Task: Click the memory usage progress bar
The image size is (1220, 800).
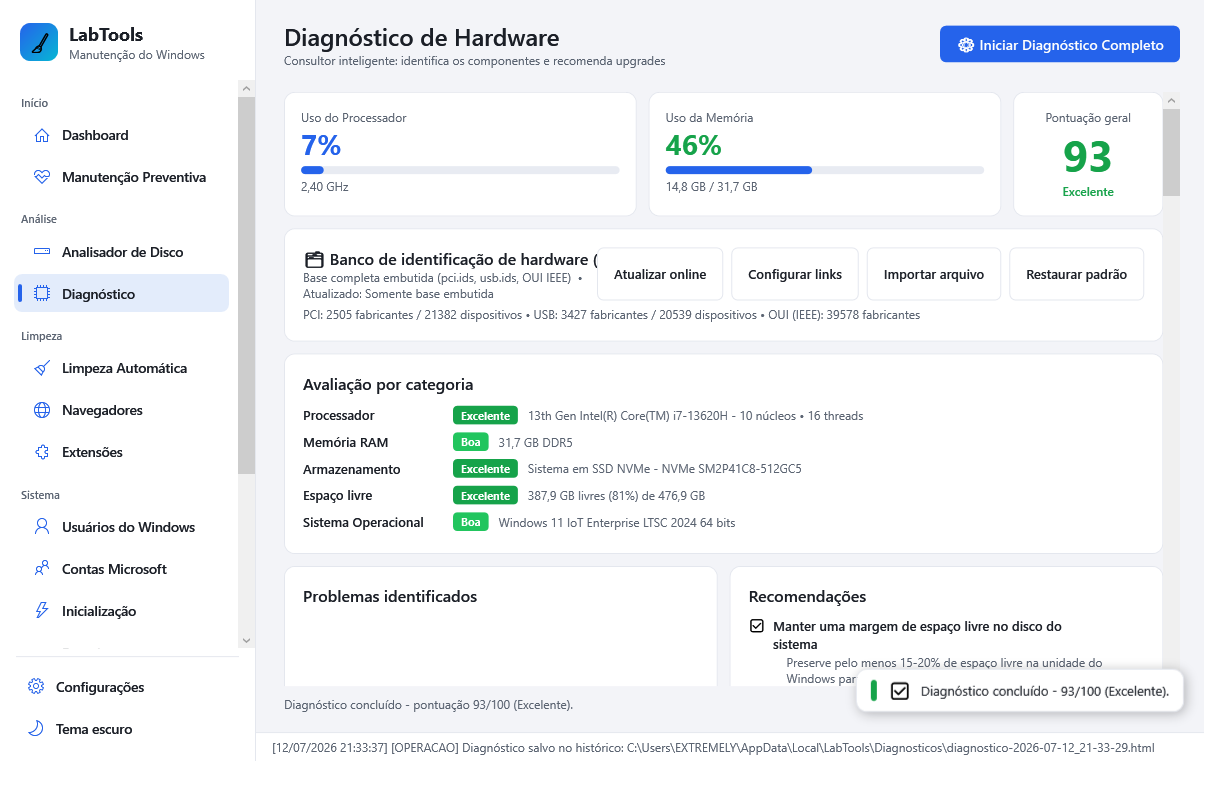Action: [x=825, y=170]
